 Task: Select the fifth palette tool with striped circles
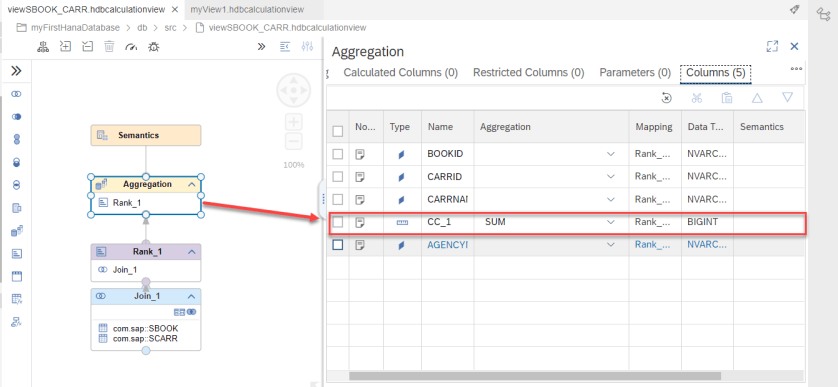coord(17,185)
